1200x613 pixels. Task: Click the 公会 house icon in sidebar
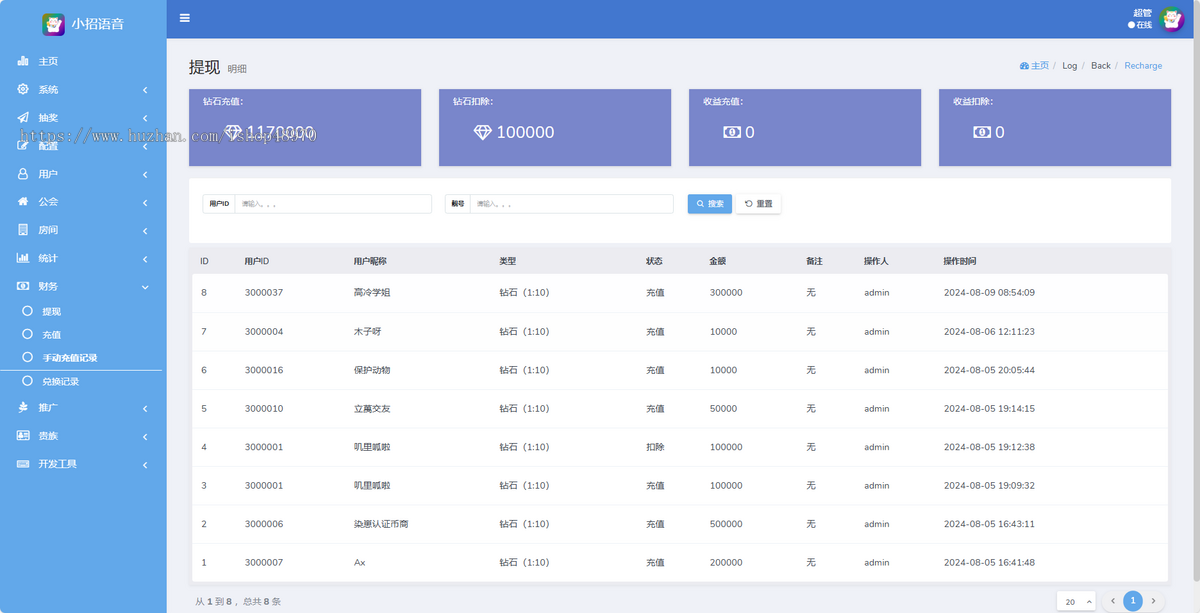point(23,202)
